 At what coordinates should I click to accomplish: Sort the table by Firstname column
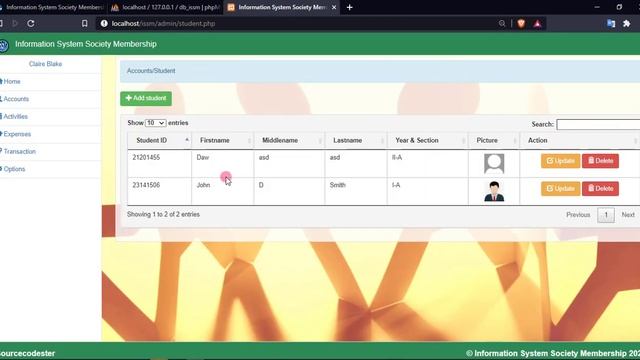tap(222, 140)
